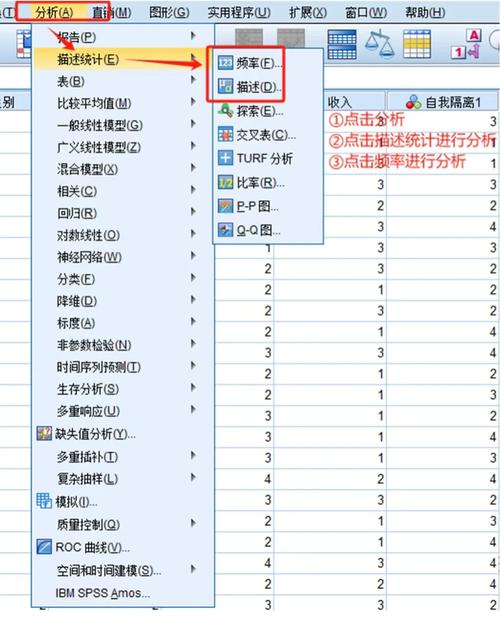
Task: Click the P-P 图 plot icon
Action: [x=225, y=206]
